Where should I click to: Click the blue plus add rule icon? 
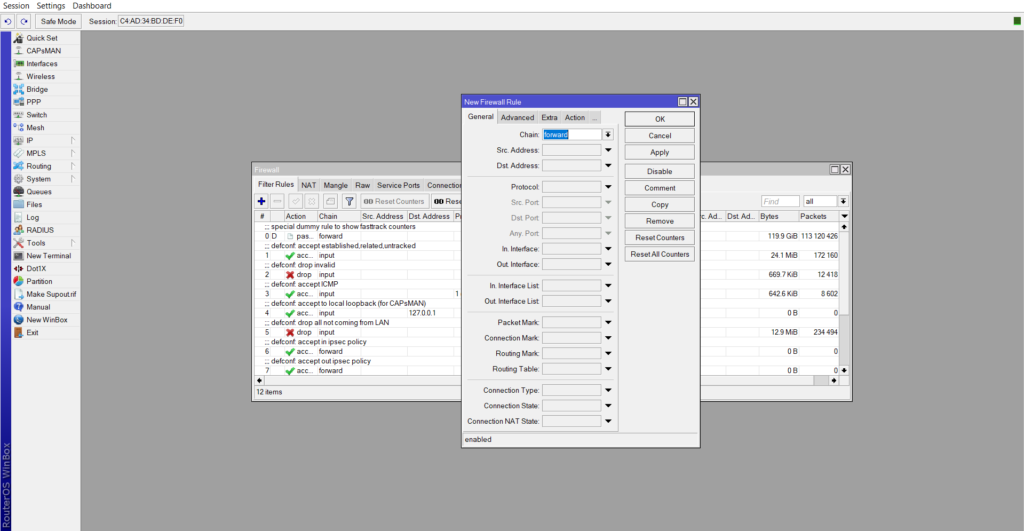262,201
